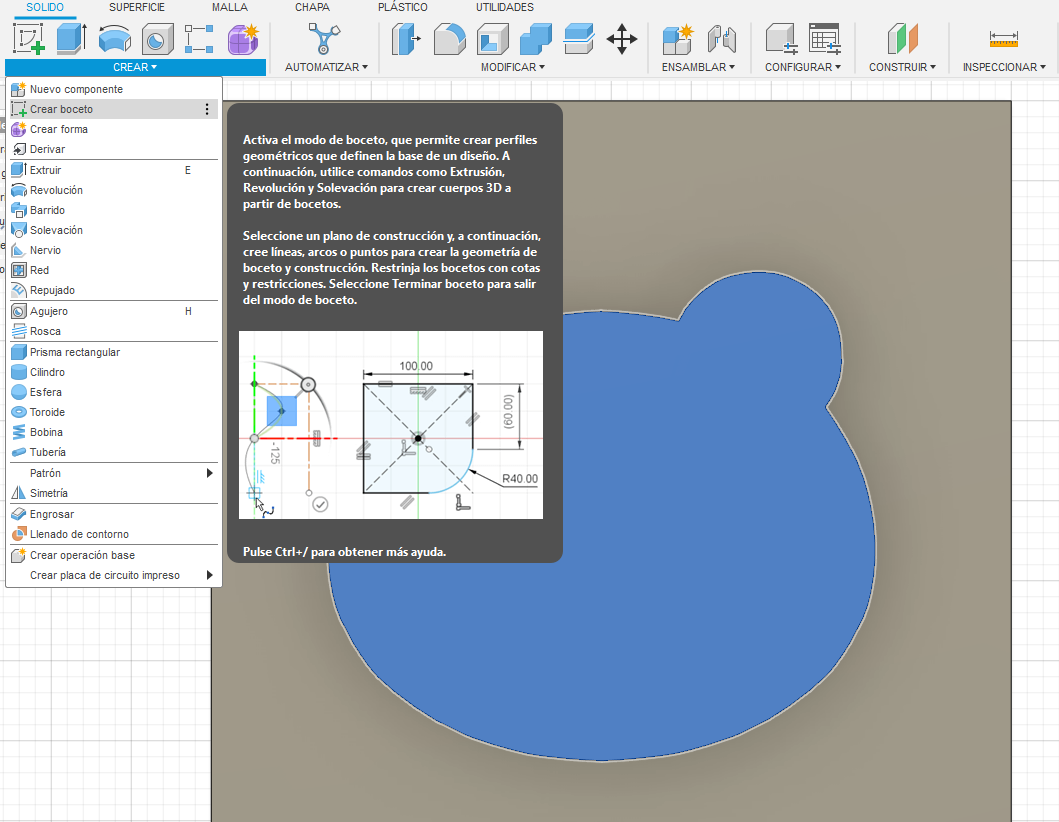Select the Move/Copy arrows icon
Viewport: 1059px width, 822px height.
[x=621, y=38]
